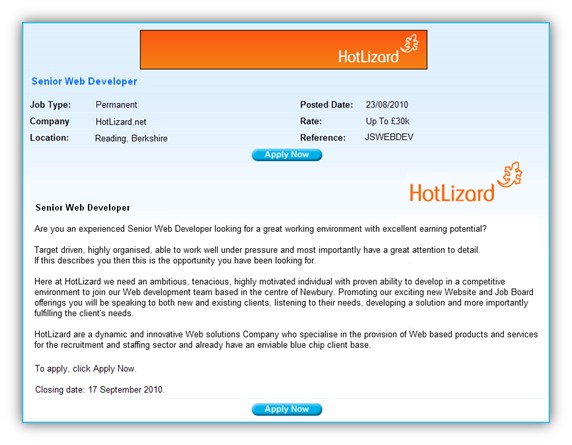
Task: Click the line starting 'Target driven, highly organised'
Action: tap(257, 250)
